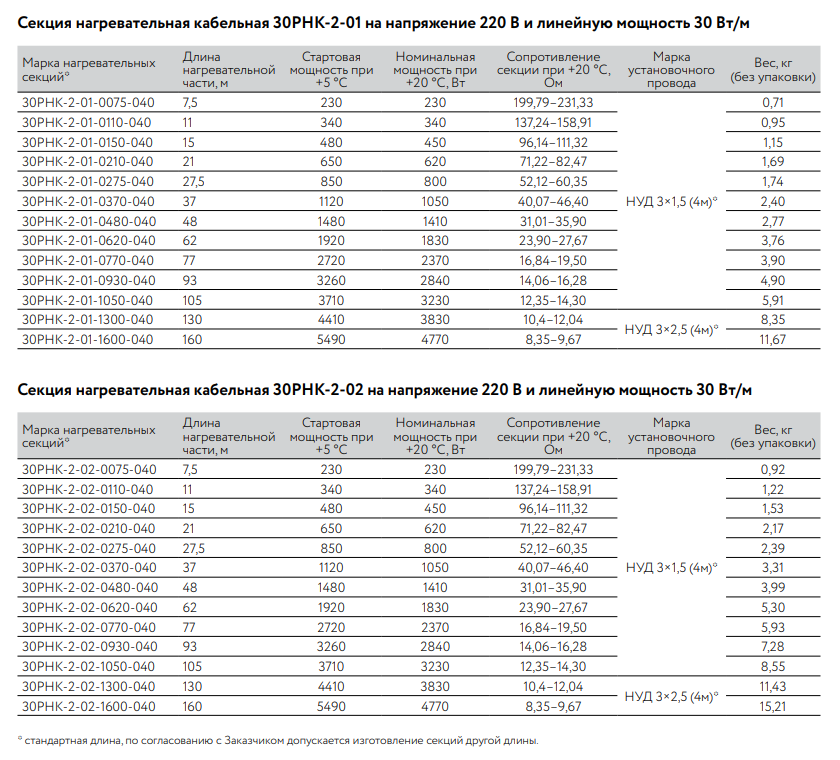Select model code 30РНК-2-01-1600-040
This screenshot has width=840, height=760.
pos(87,340)
